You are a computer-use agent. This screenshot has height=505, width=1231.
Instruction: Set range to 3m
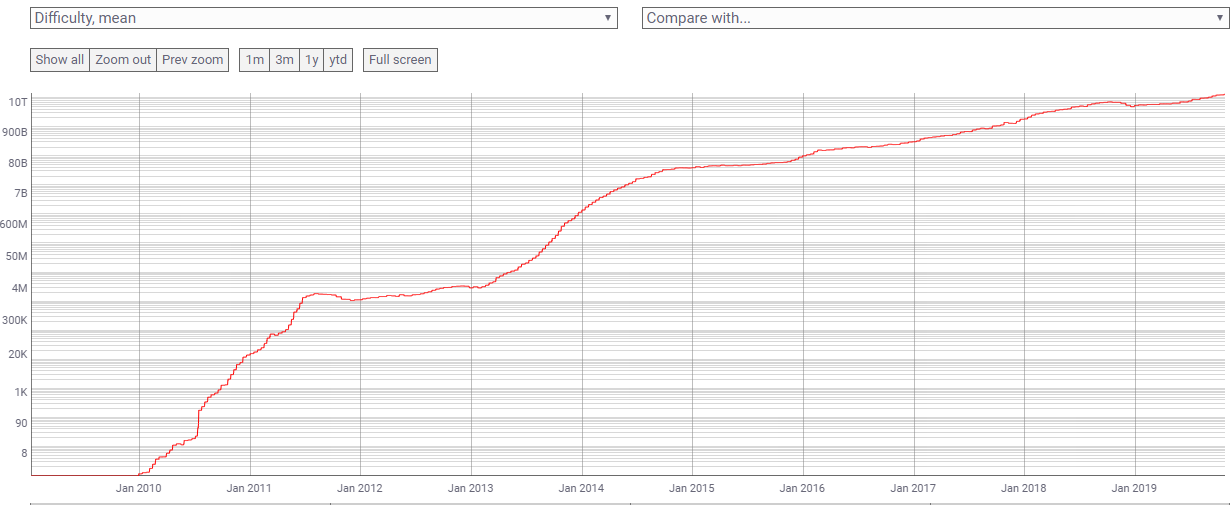(x=285, y=60)
